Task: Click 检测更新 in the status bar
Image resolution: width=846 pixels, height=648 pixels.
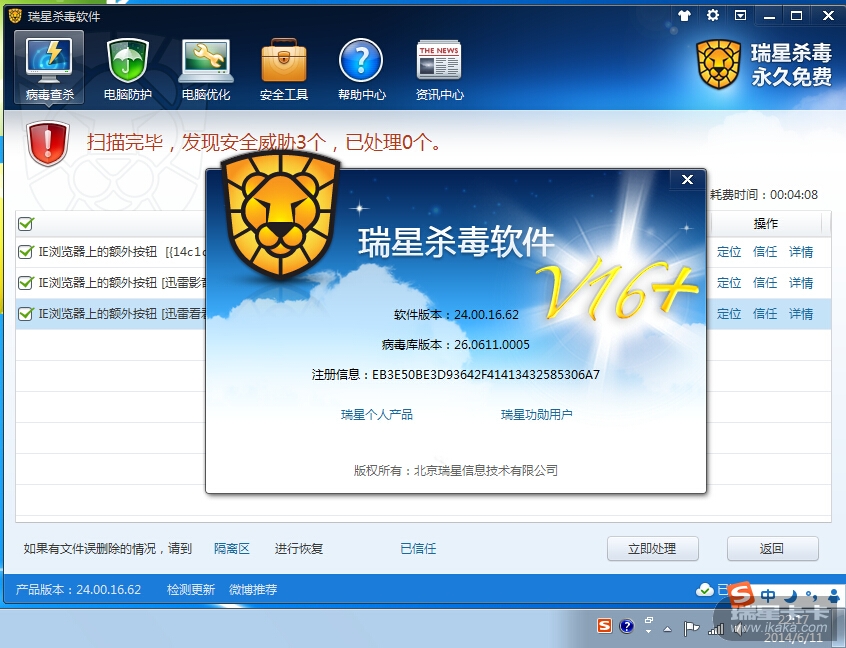Action: tap(190, 589)
